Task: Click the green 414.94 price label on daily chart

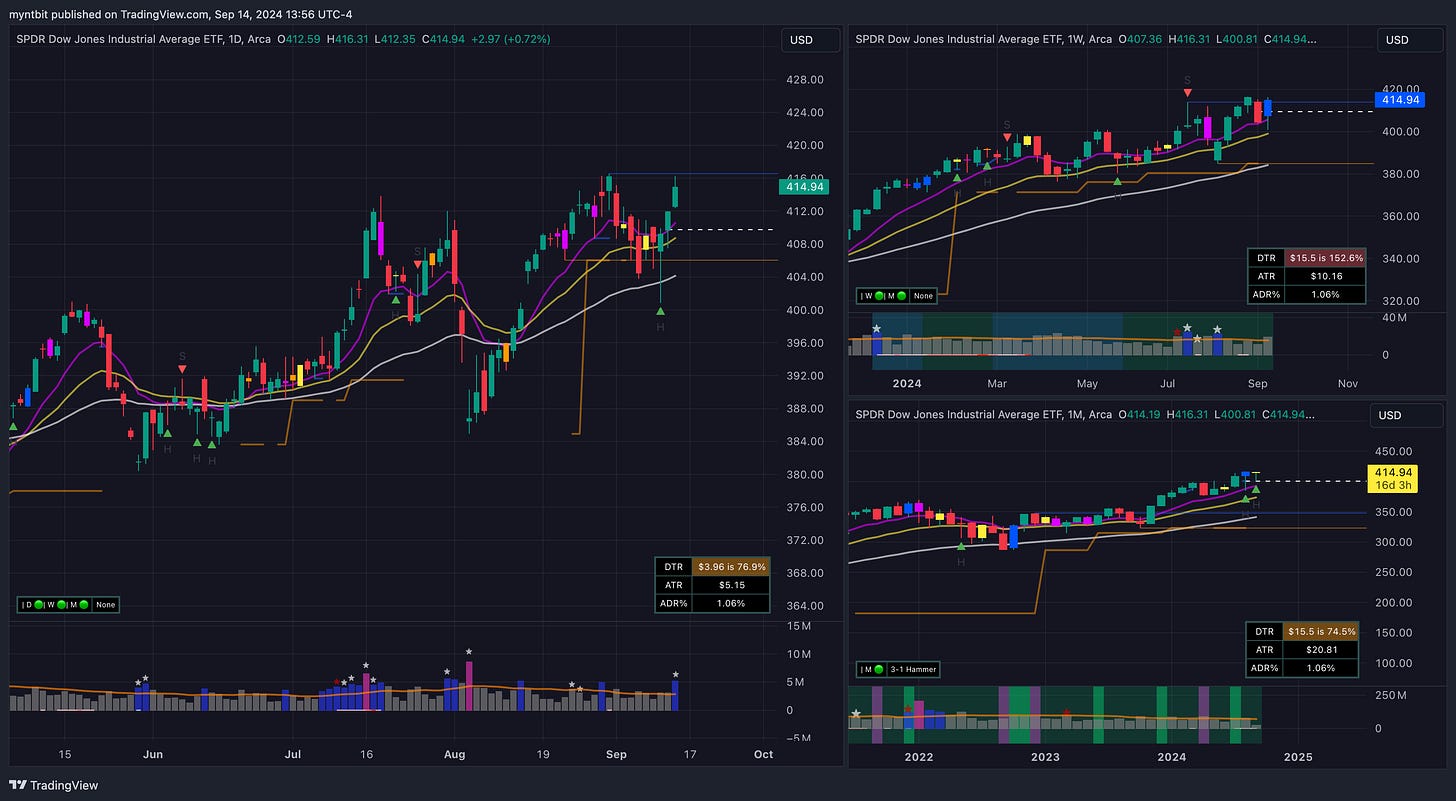Action: (805, 186)
